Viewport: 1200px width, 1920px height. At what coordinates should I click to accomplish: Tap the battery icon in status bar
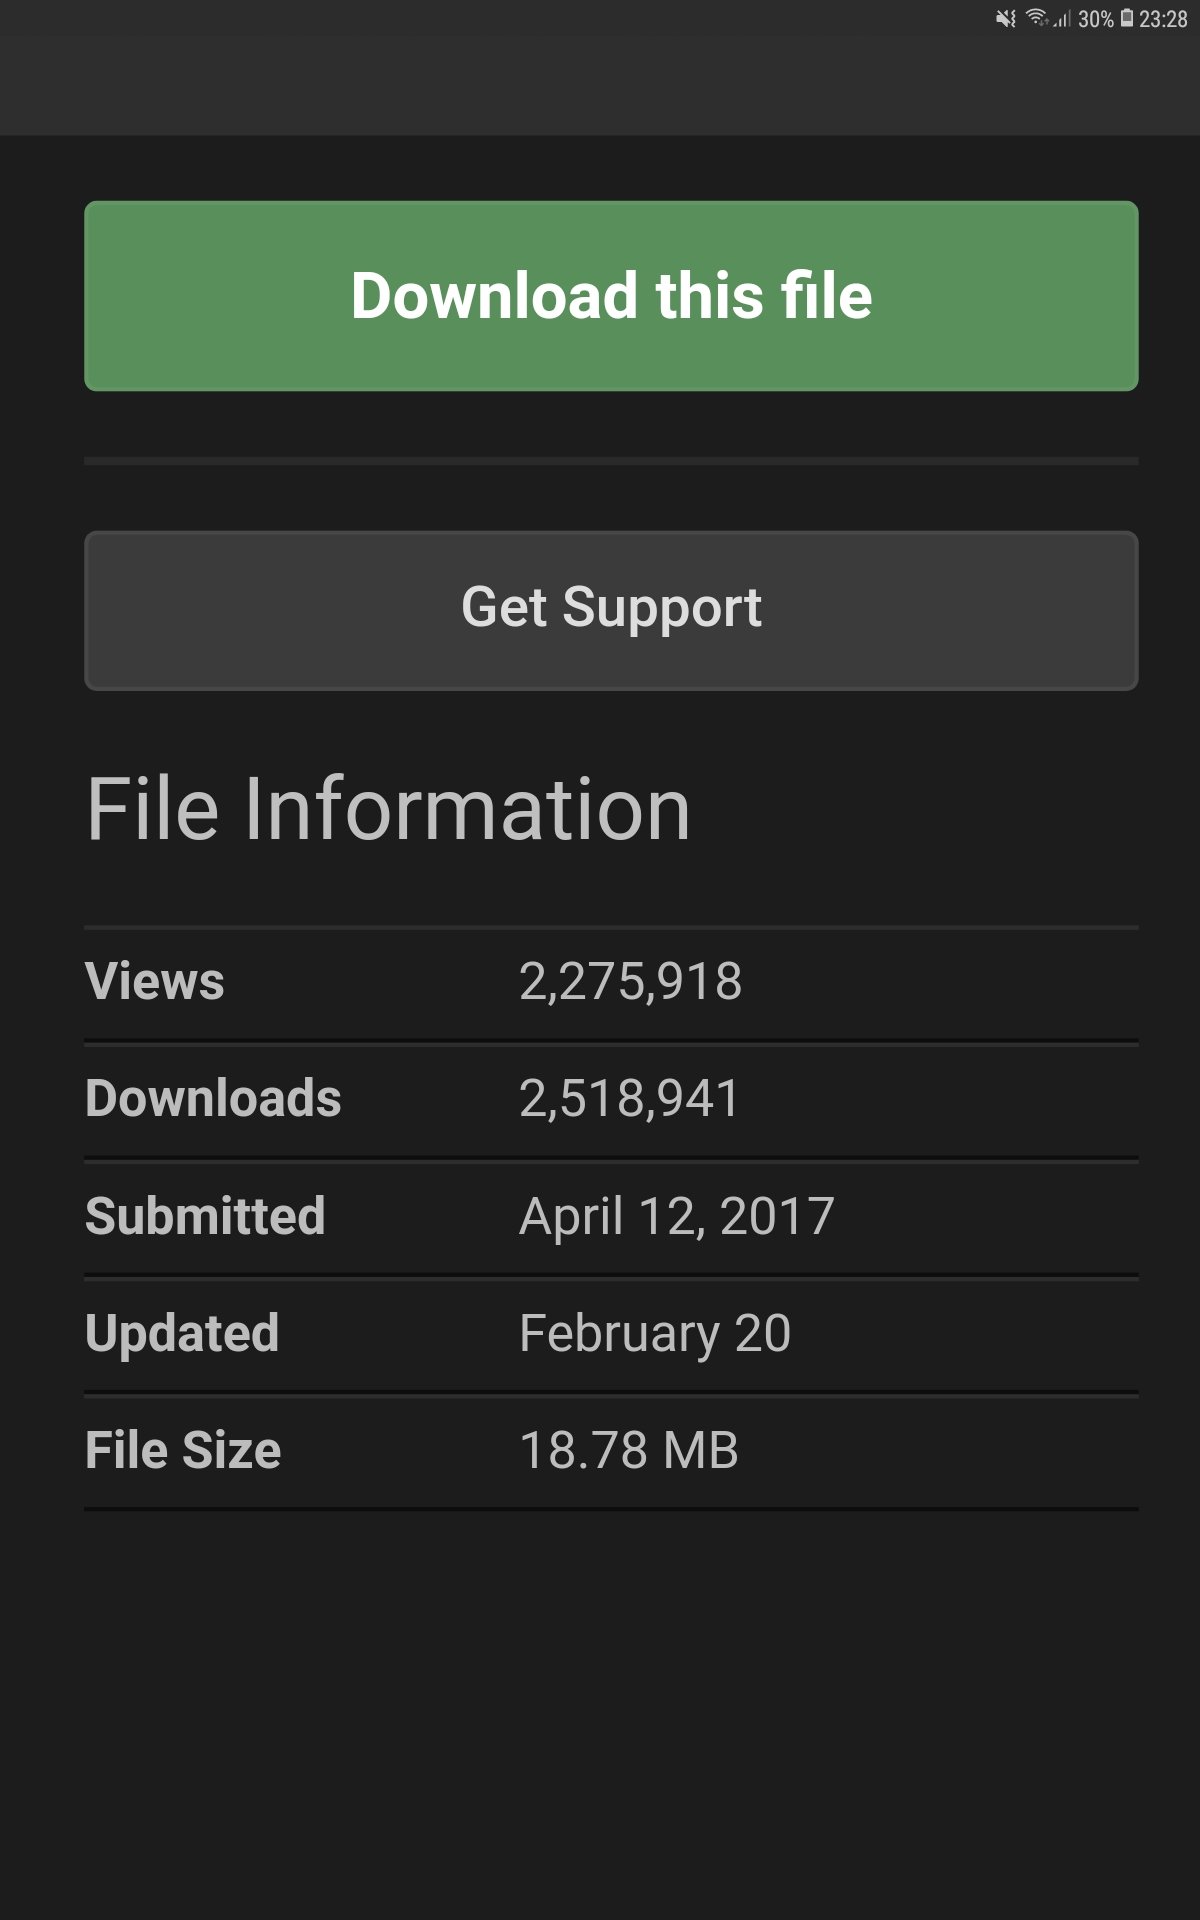tap(1127, 18)
